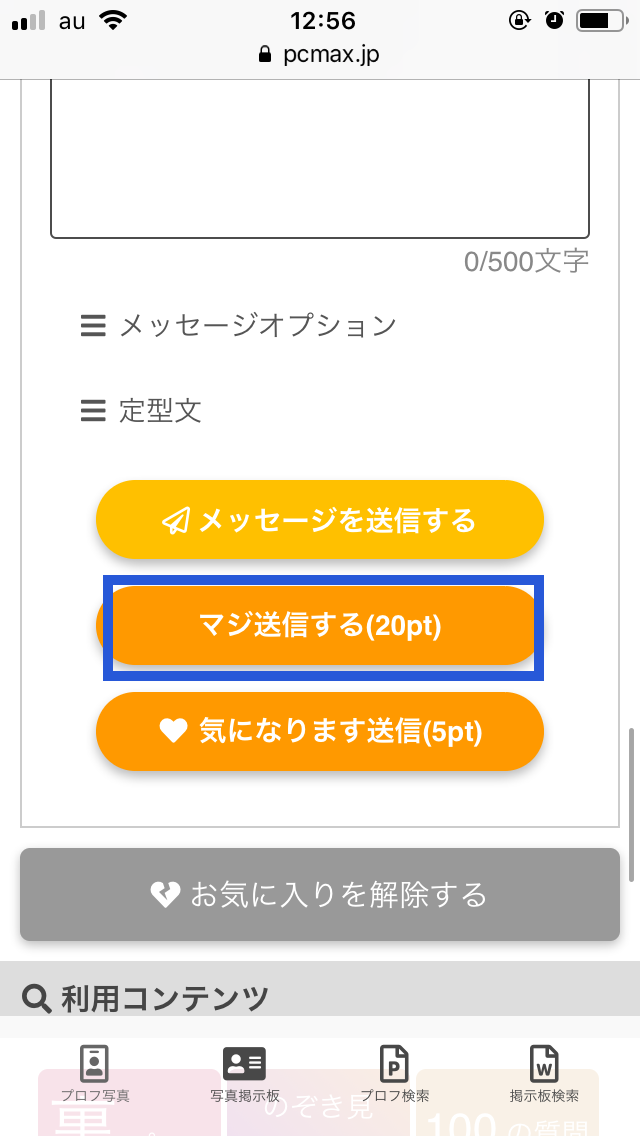Tap the pcmax.jp address bar
Viewport: 640px width, 1136px height.
[320, 55]
